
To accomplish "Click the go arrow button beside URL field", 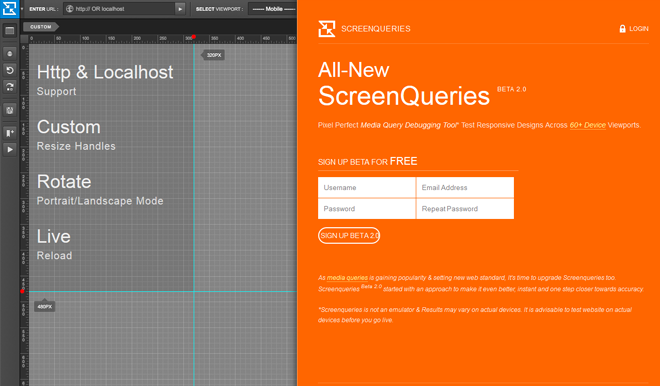I will tap(180, 9).
